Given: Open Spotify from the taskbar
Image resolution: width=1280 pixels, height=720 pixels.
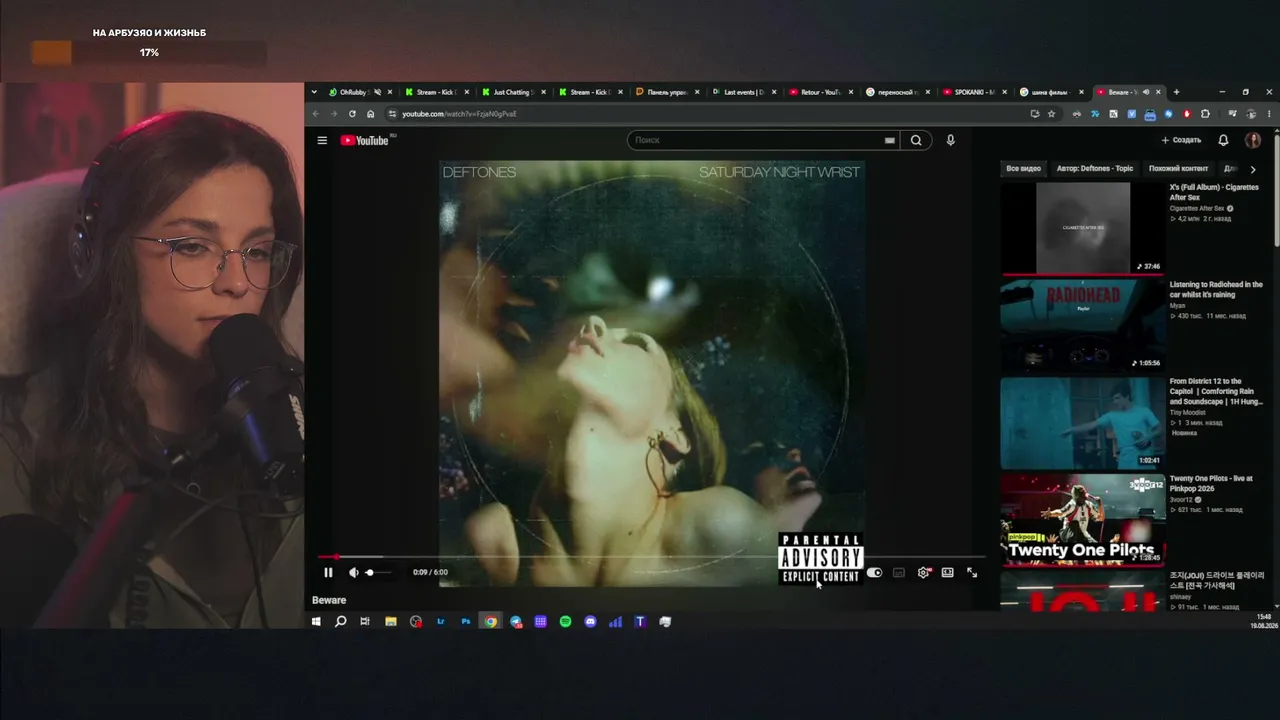Looking at the screenshot, I should [x=565, y=622].
